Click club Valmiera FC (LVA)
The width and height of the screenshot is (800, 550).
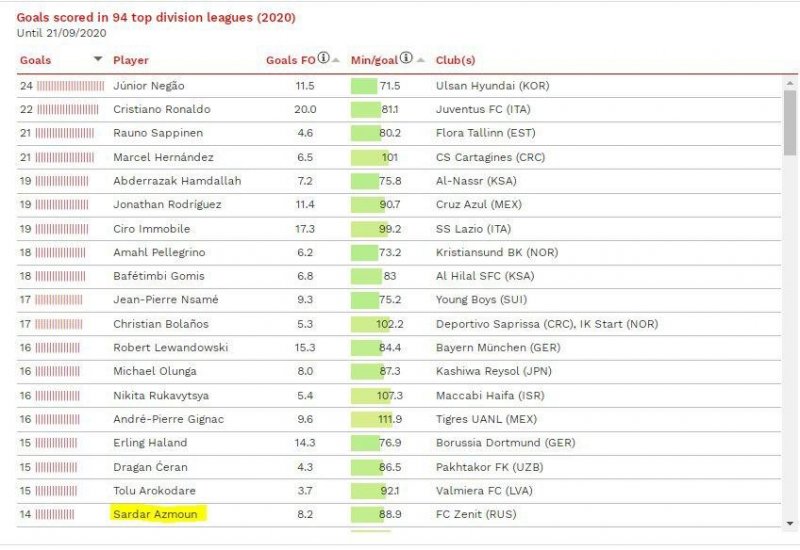tap(484, 490)
